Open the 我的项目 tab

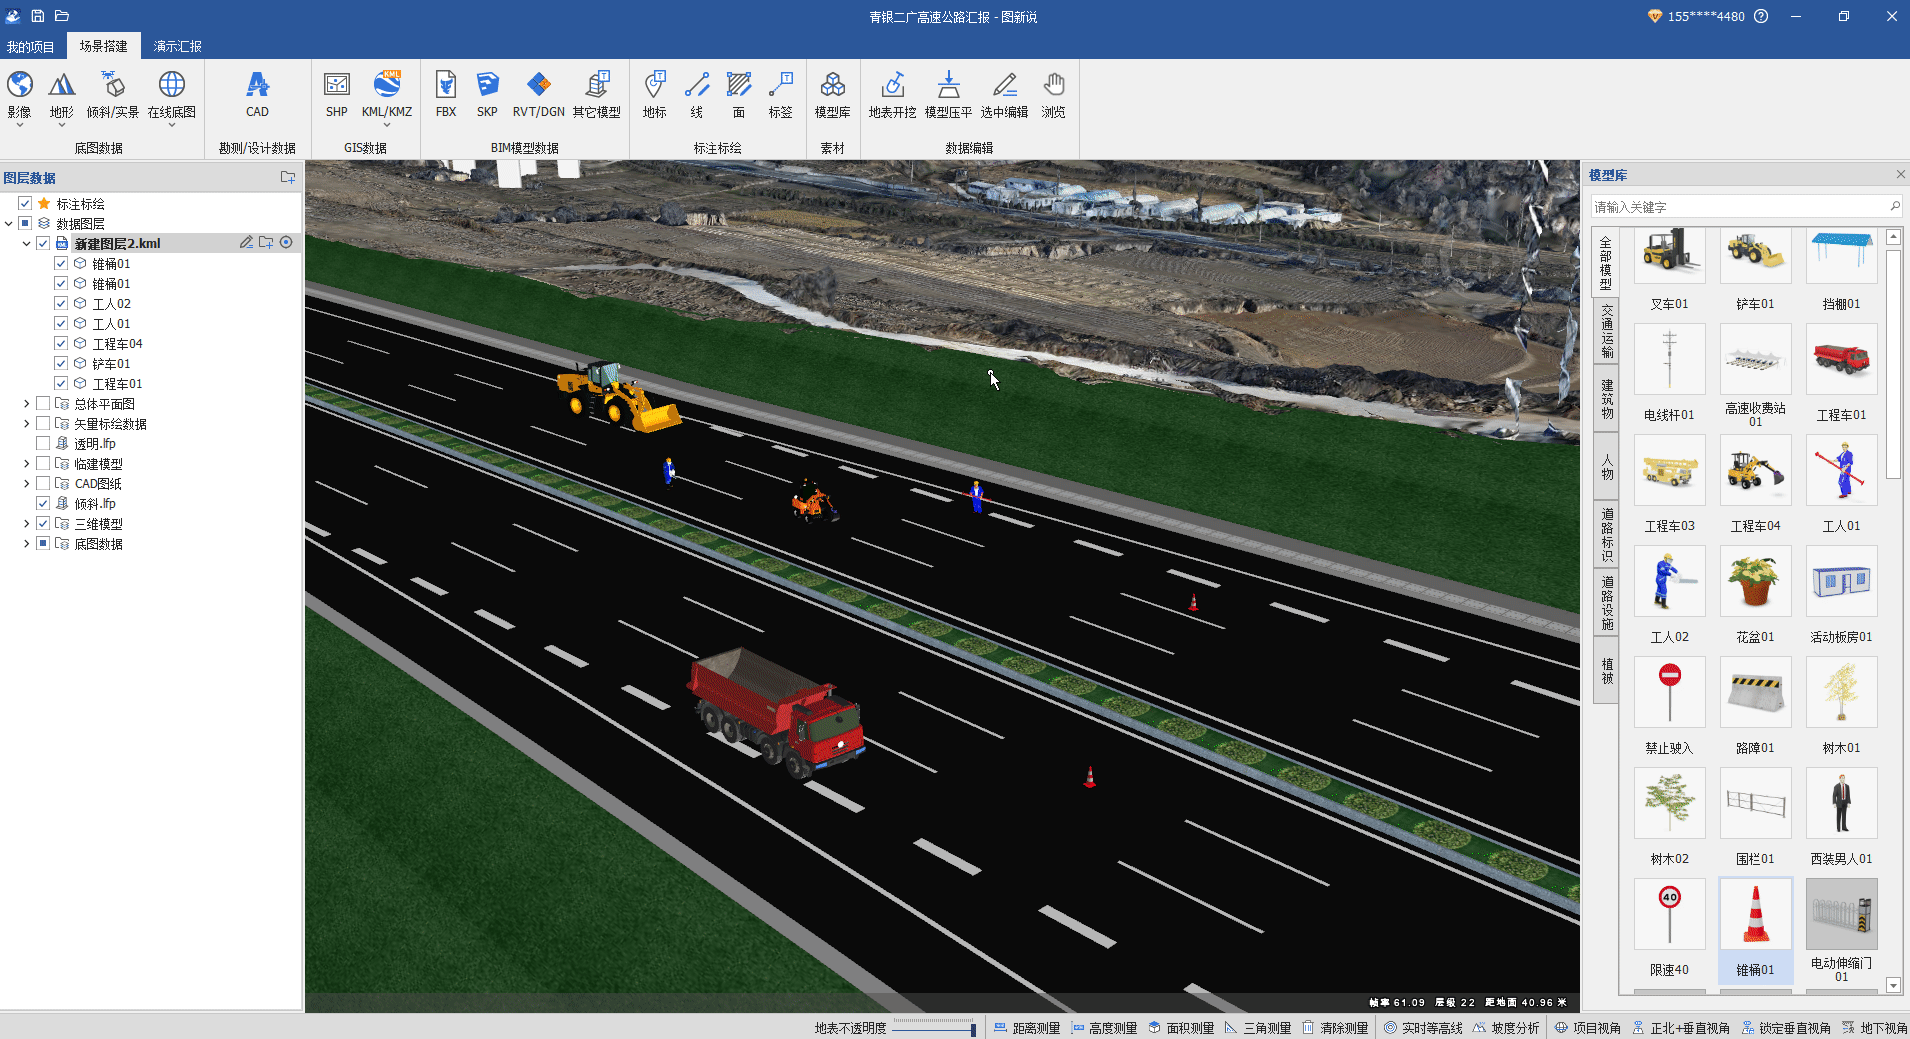pos(31,46)
